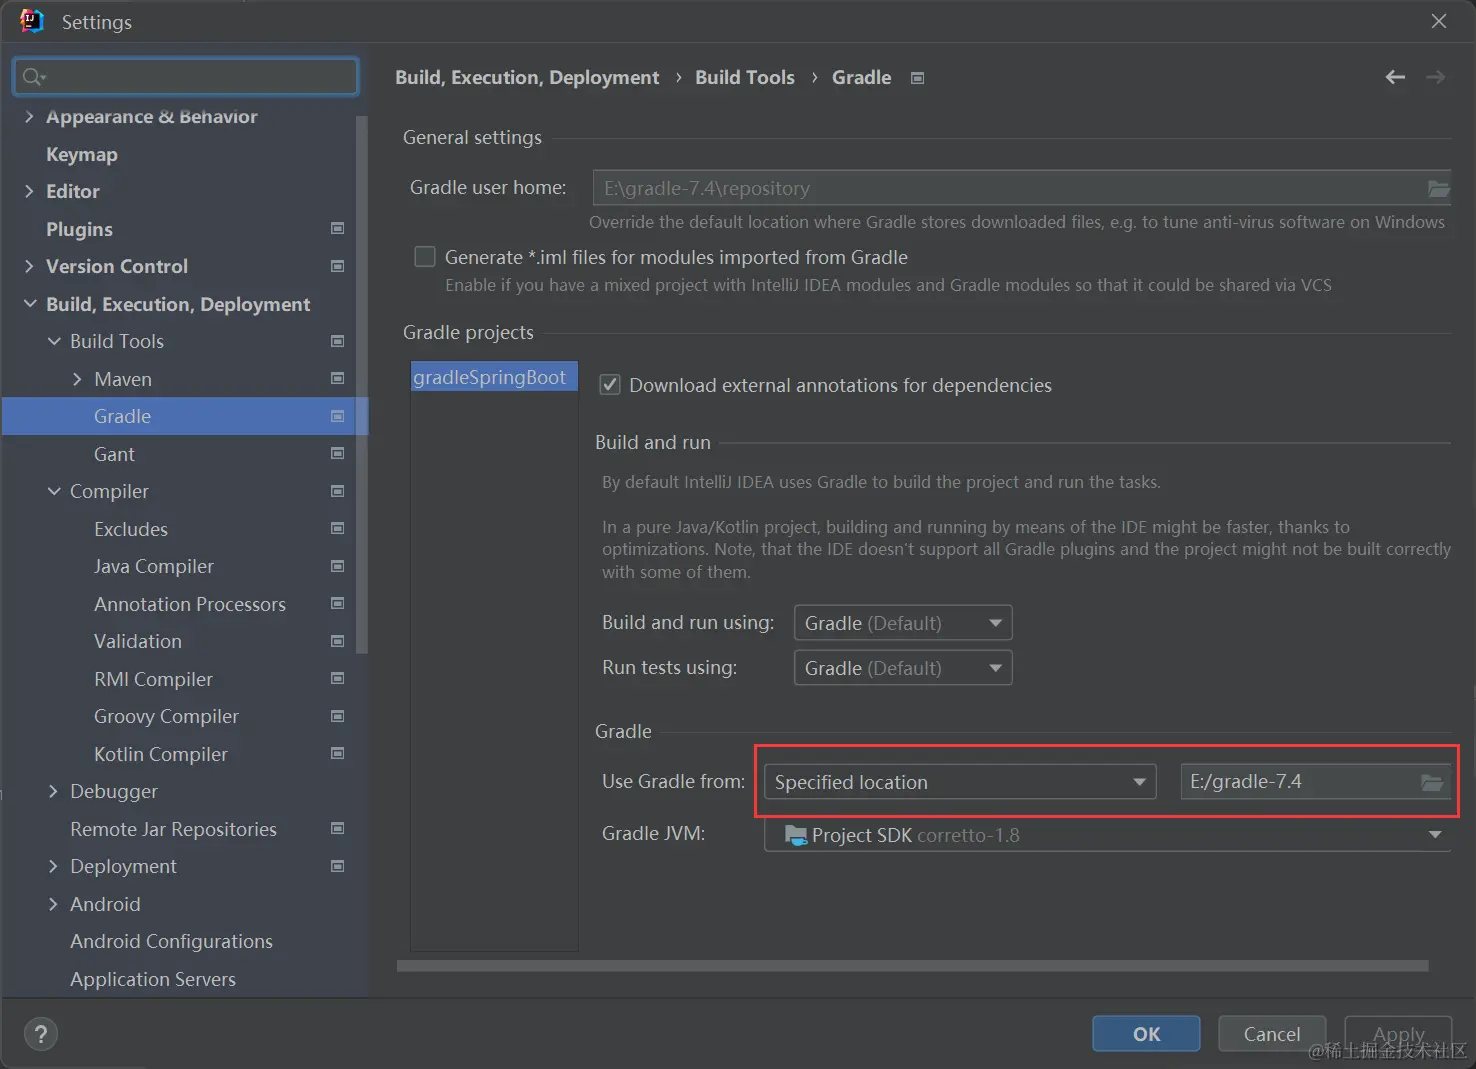Open the Gradle JVM dropdown
The width and height of the screenshot is (1476, 1069).
1107,835
